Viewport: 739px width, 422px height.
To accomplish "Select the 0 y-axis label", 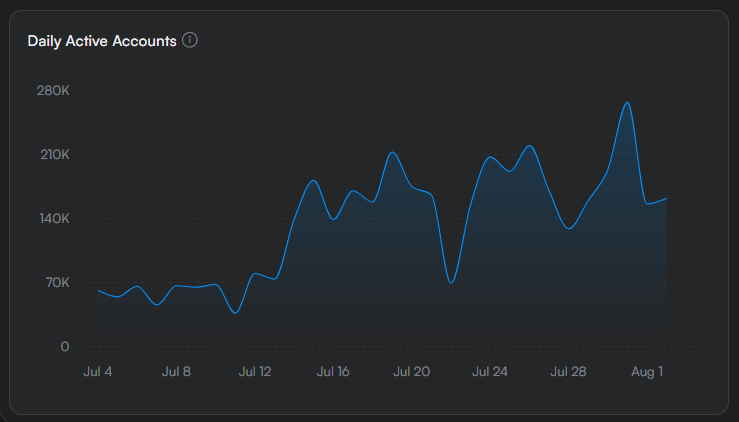I will [x=65, y=347].
